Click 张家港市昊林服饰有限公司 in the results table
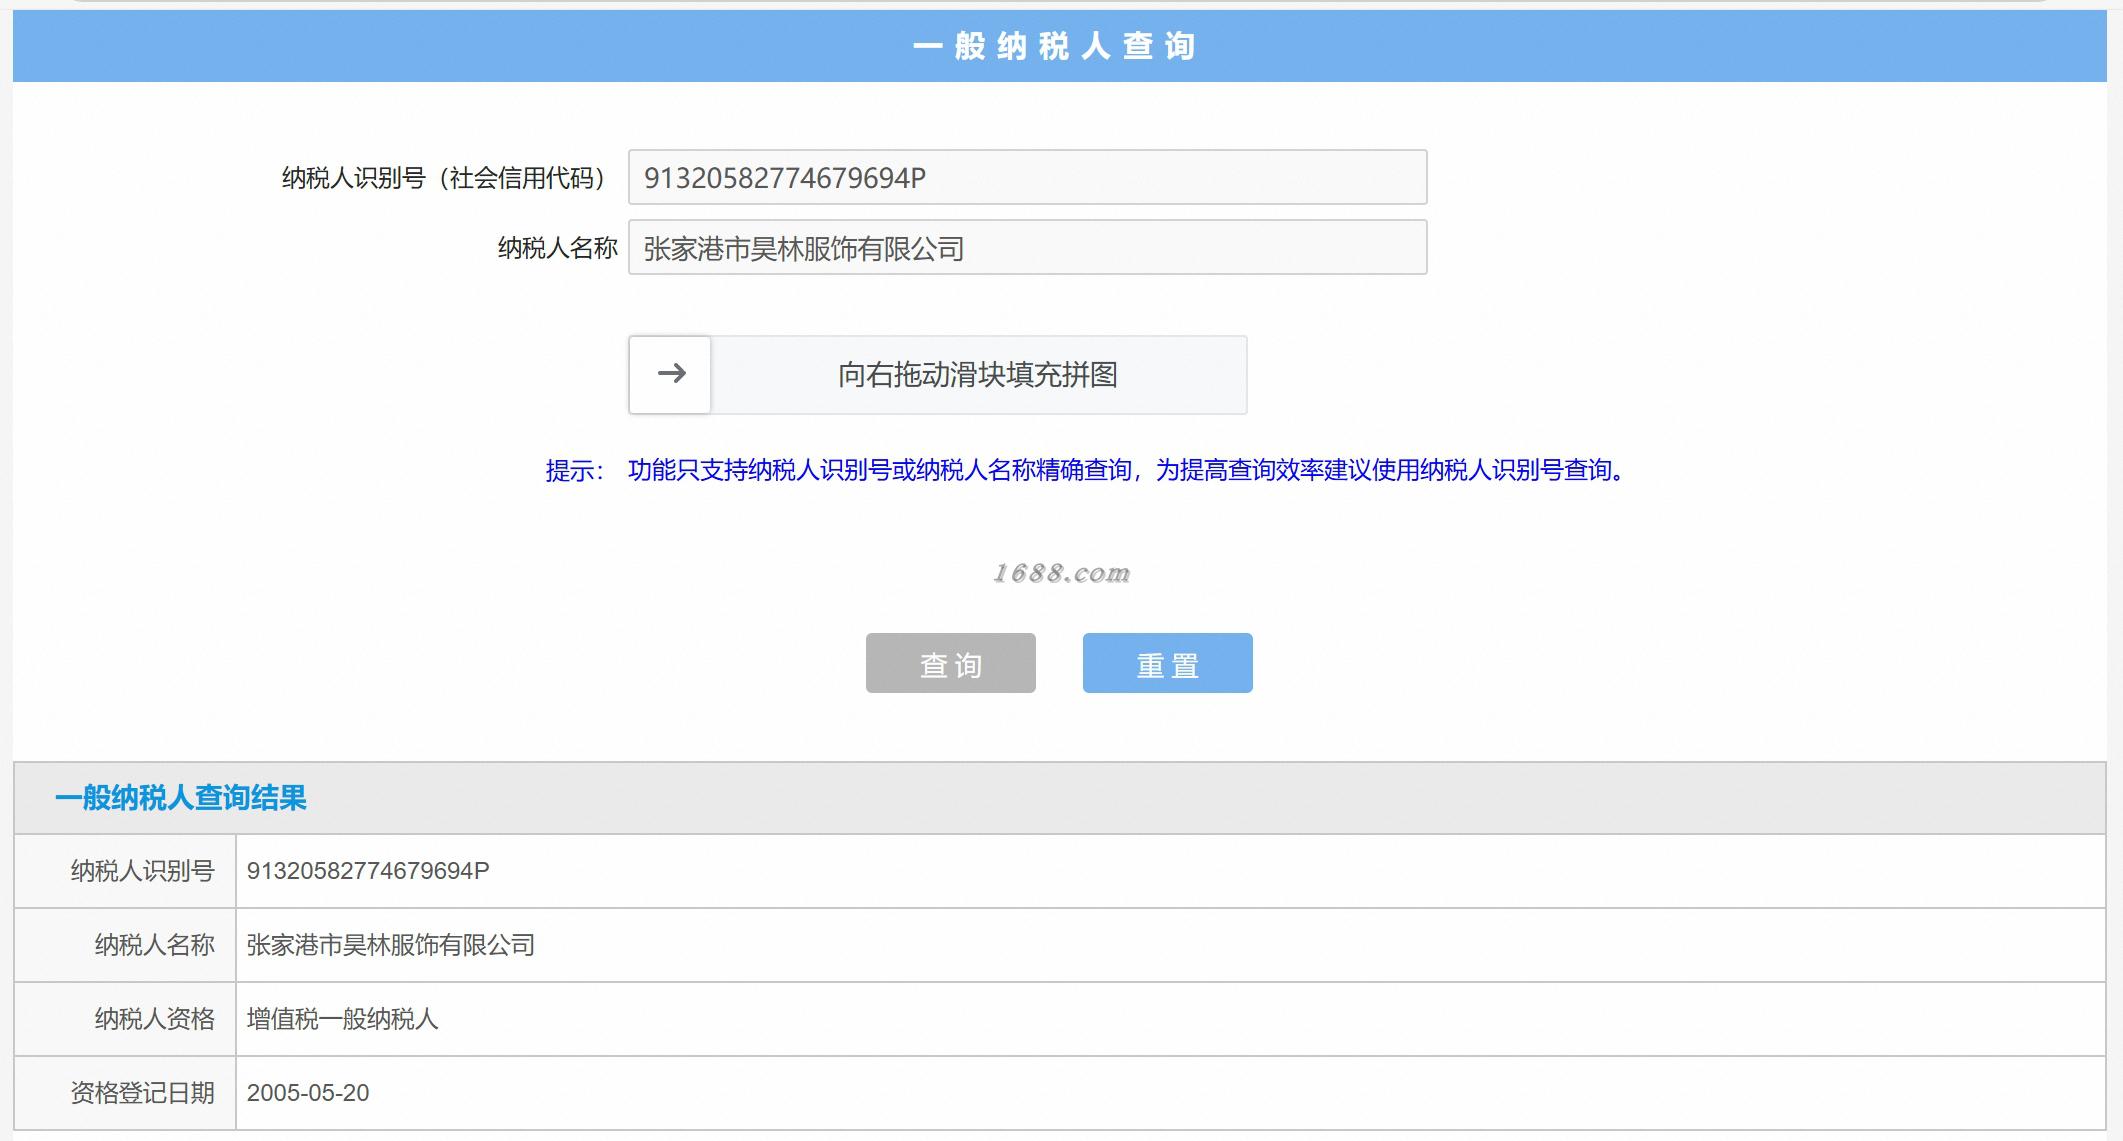 [x=391, y=945]
